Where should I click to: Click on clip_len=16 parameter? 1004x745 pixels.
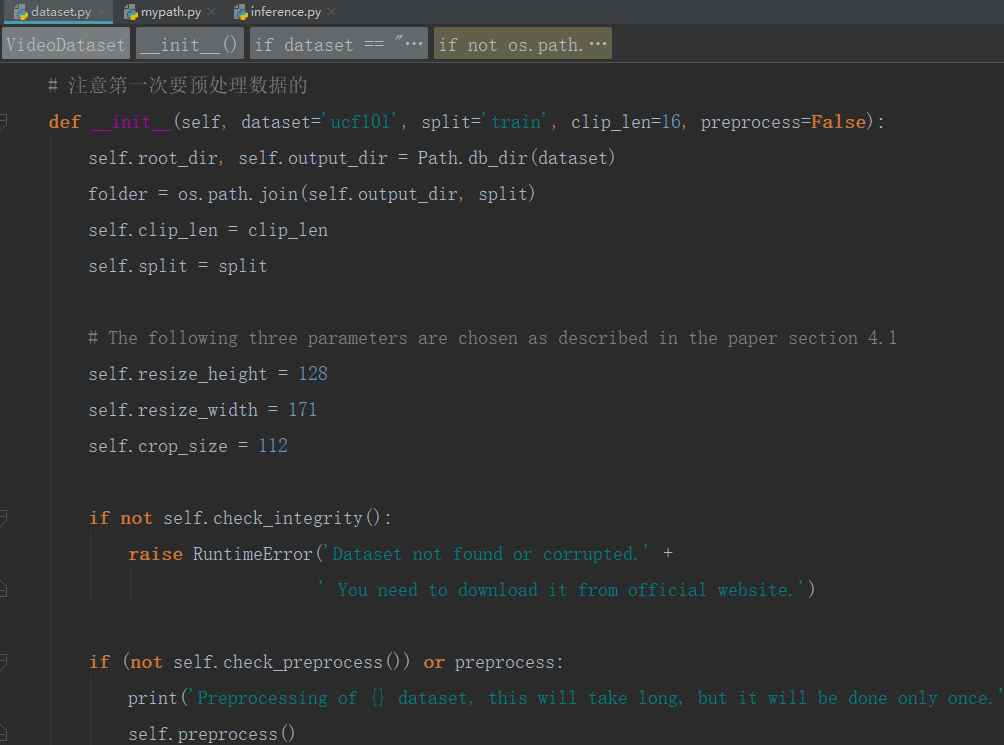[x=626, y=122]
